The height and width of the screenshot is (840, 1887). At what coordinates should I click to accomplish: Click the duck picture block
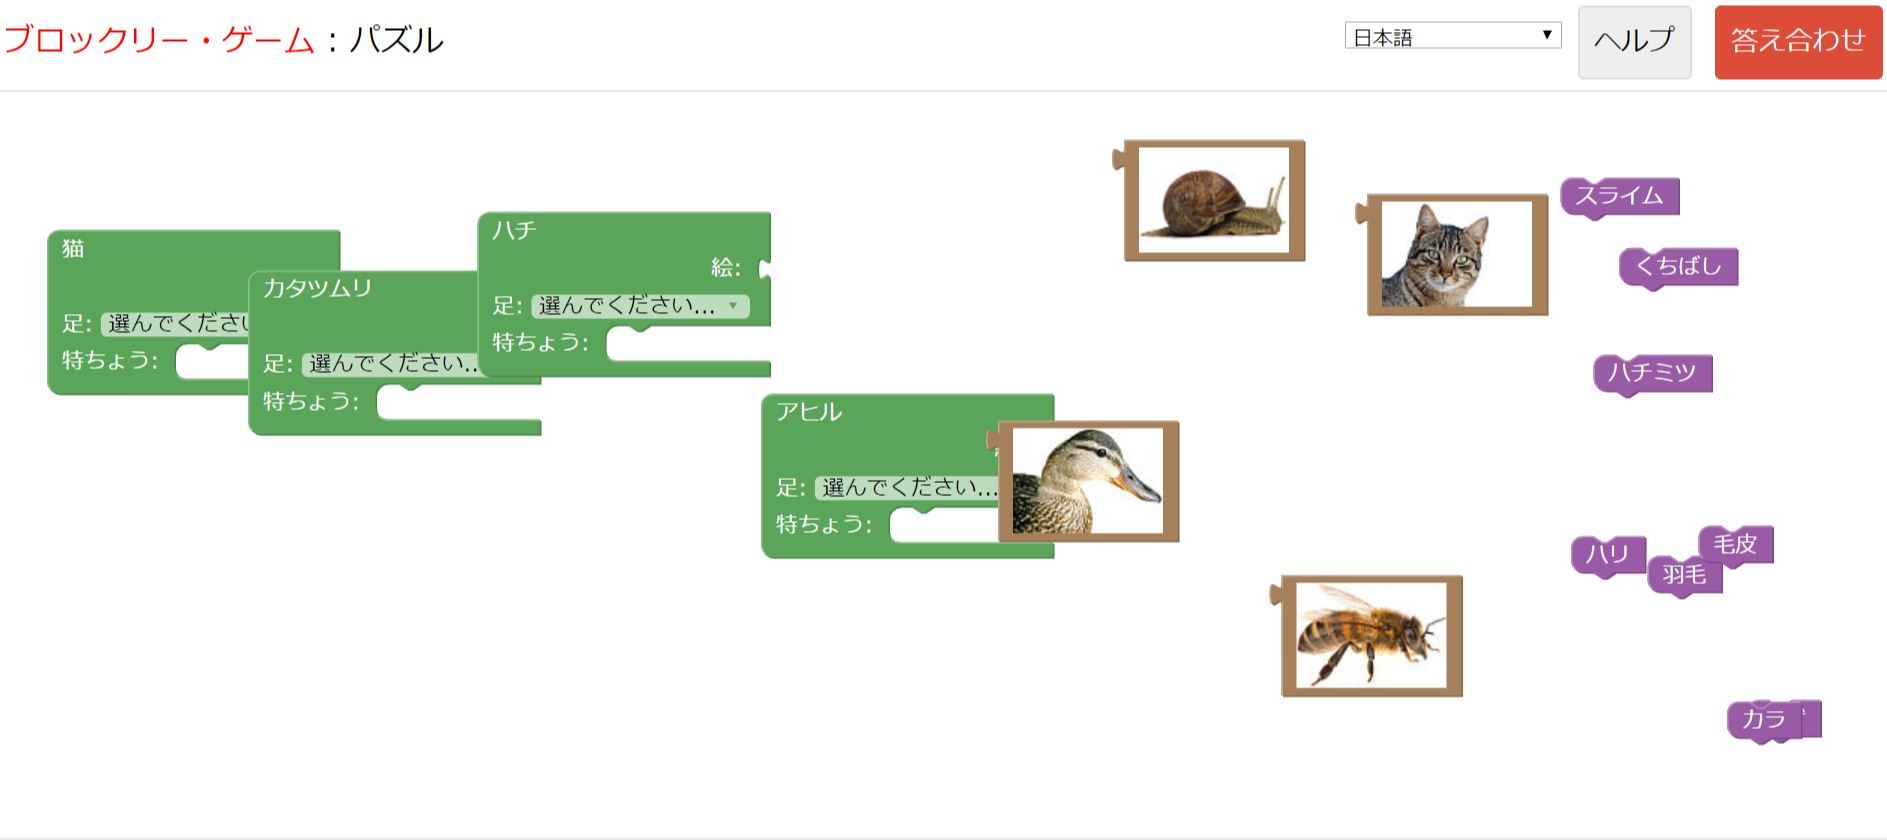coord(1088,482)
